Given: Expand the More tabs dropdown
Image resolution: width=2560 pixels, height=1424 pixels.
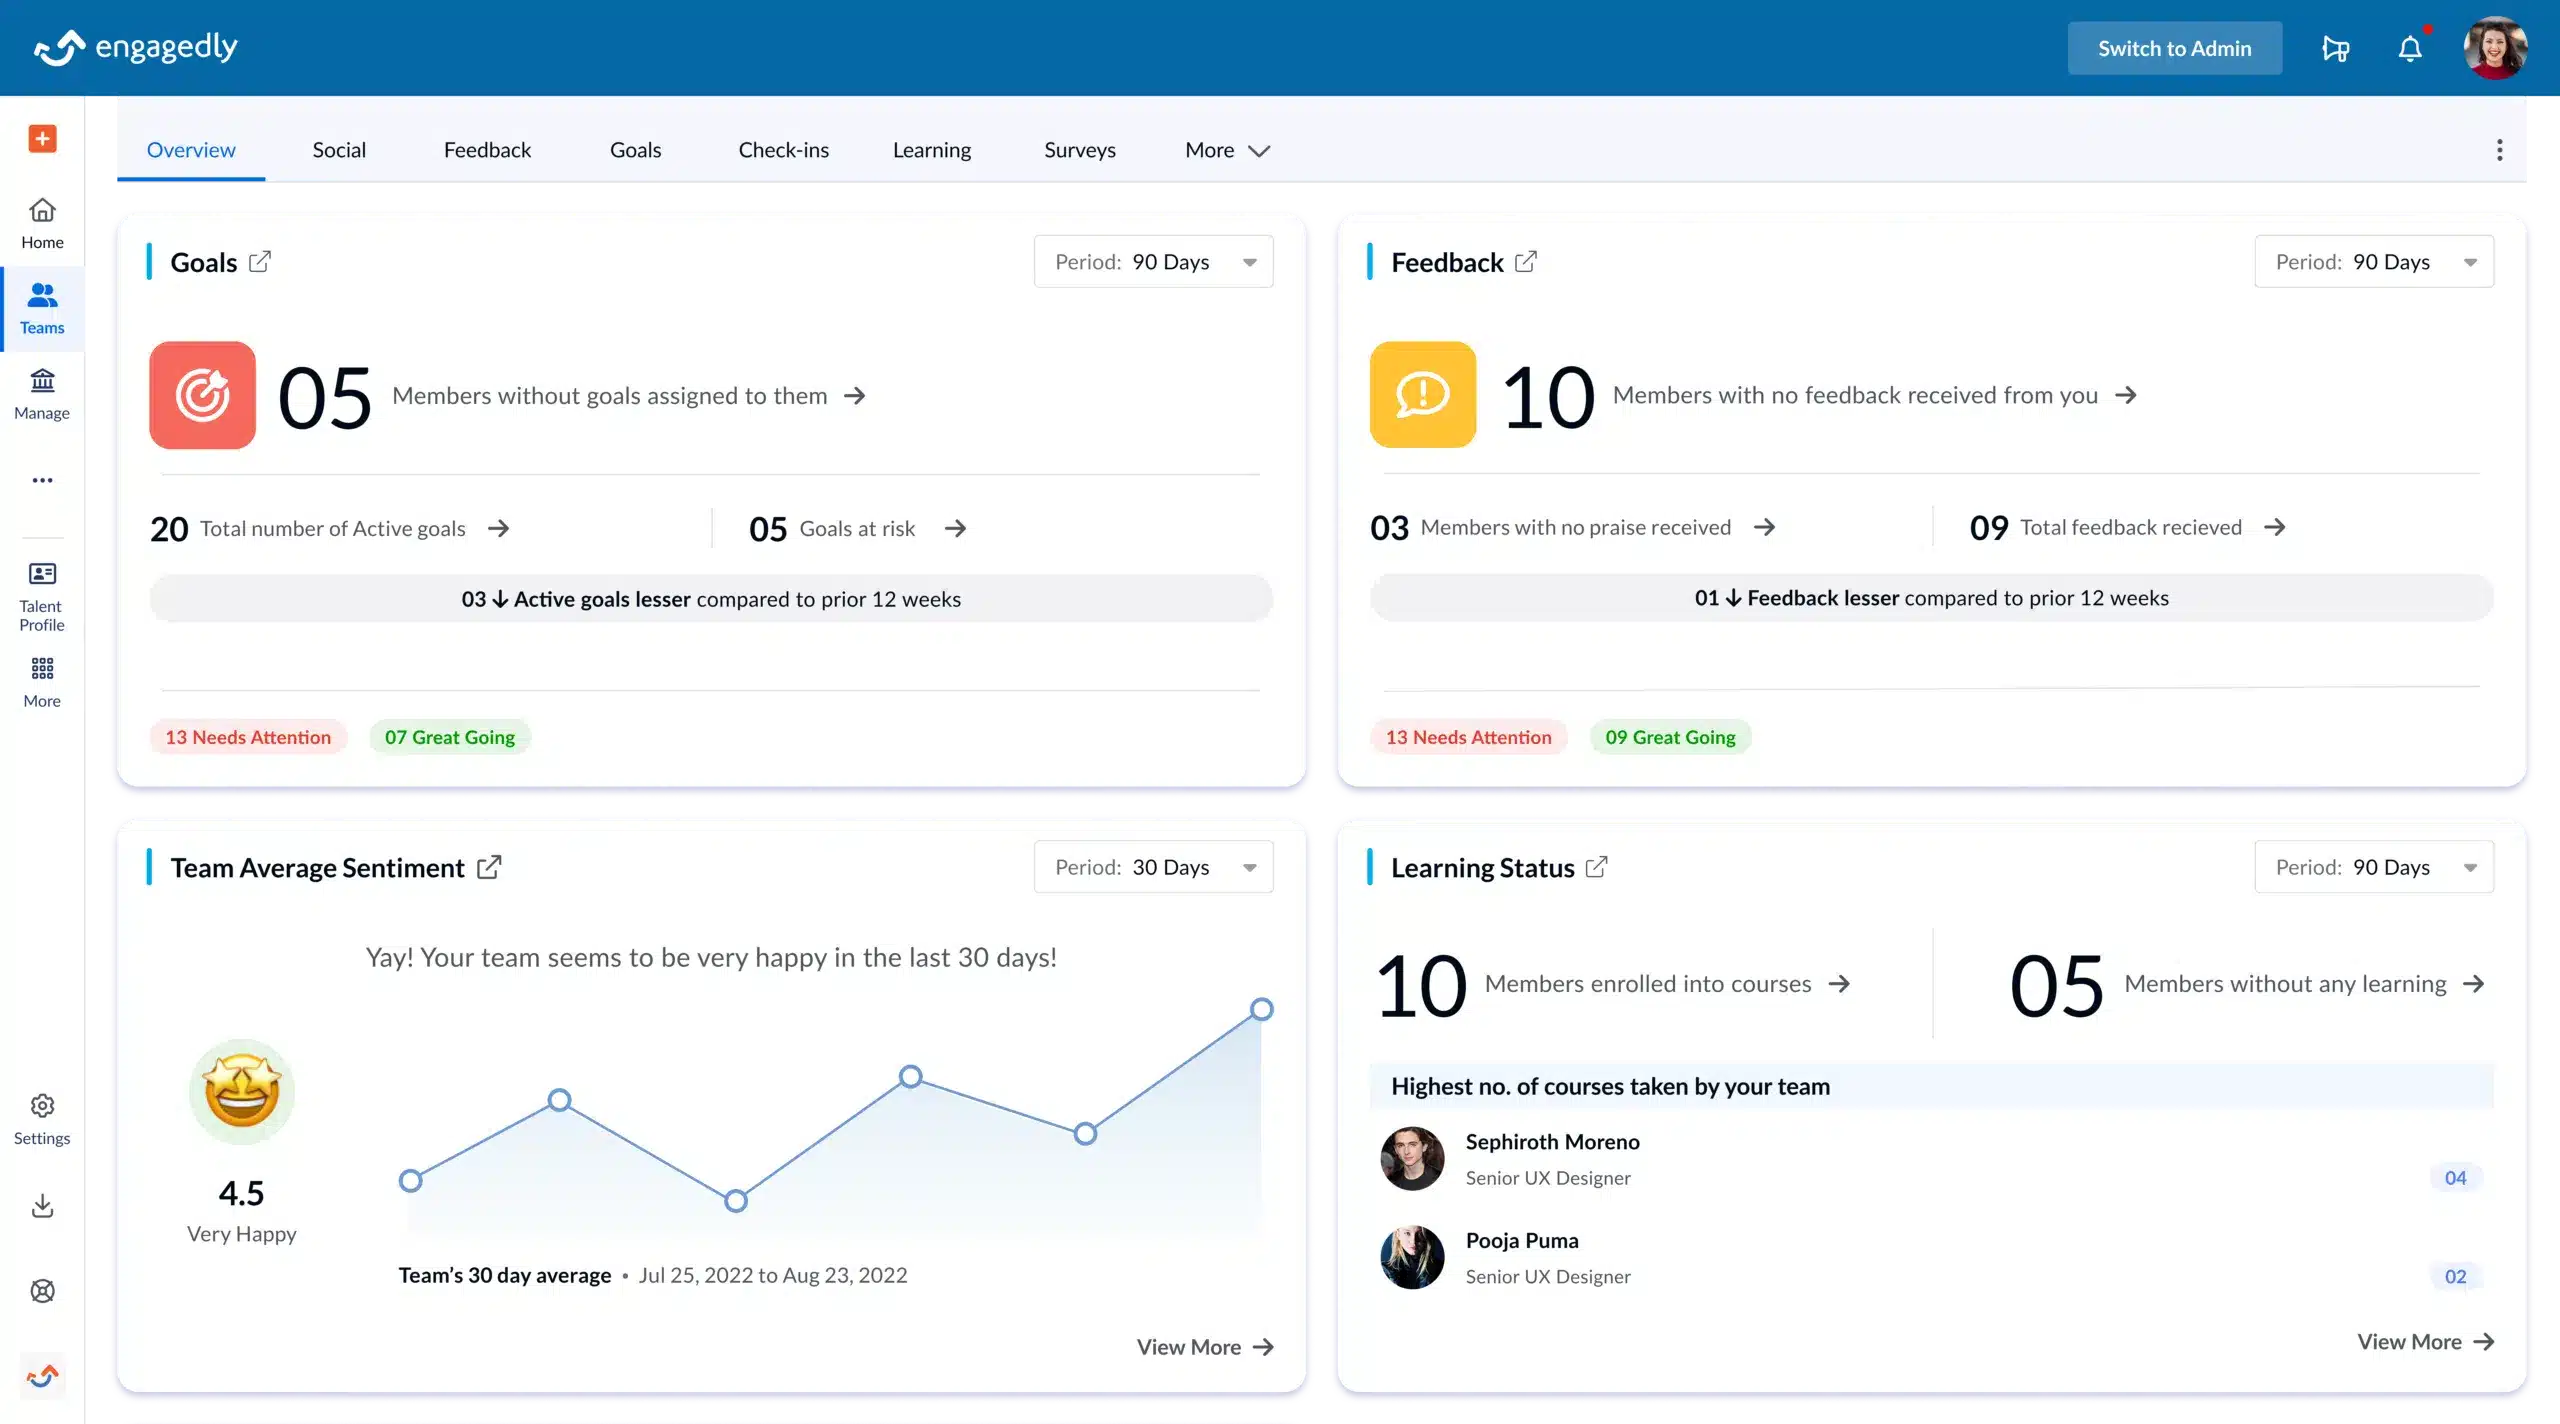Looking at the screenshot, I should [1227, 150].
